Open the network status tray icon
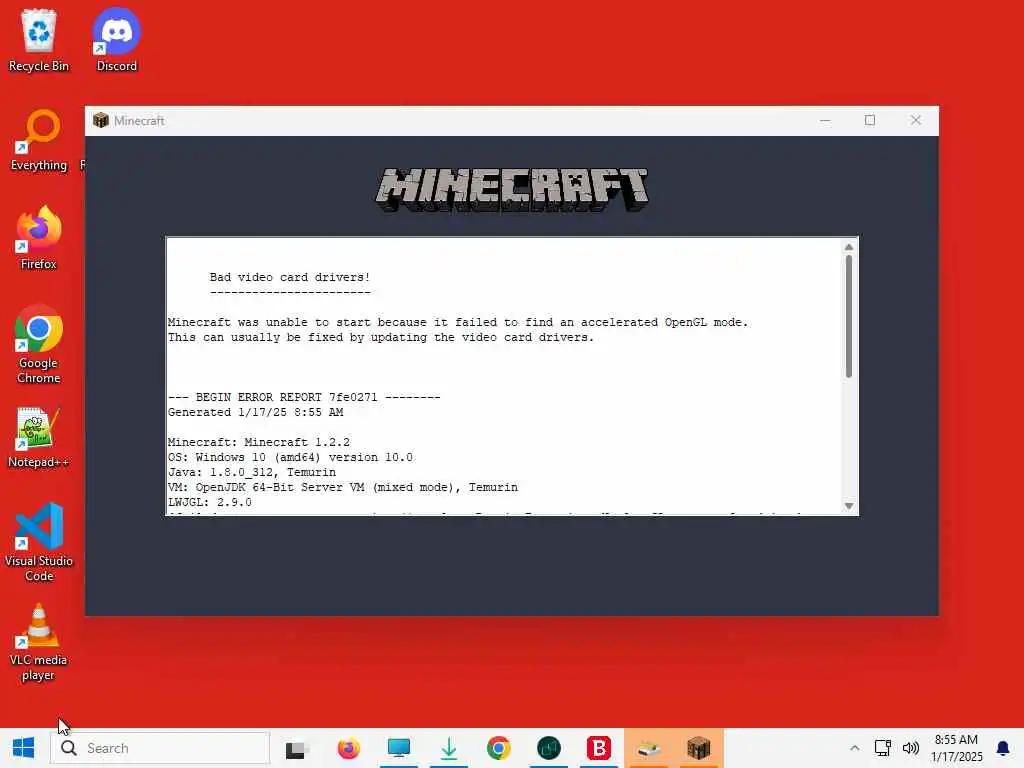Image resolution: width=1024 pixels, height=768 pixels. (882, 748)
